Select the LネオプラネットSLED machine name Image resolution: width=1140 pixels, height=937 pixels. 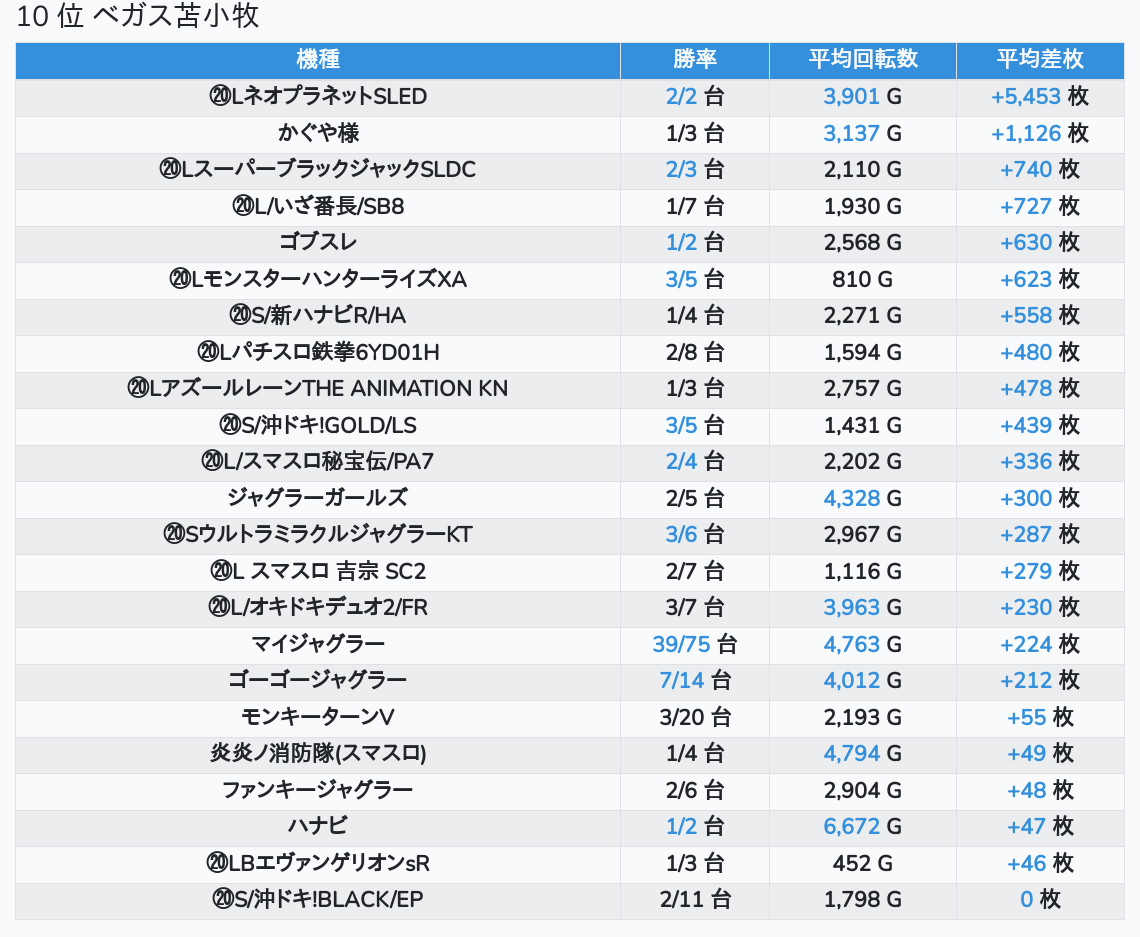point(318,97)
